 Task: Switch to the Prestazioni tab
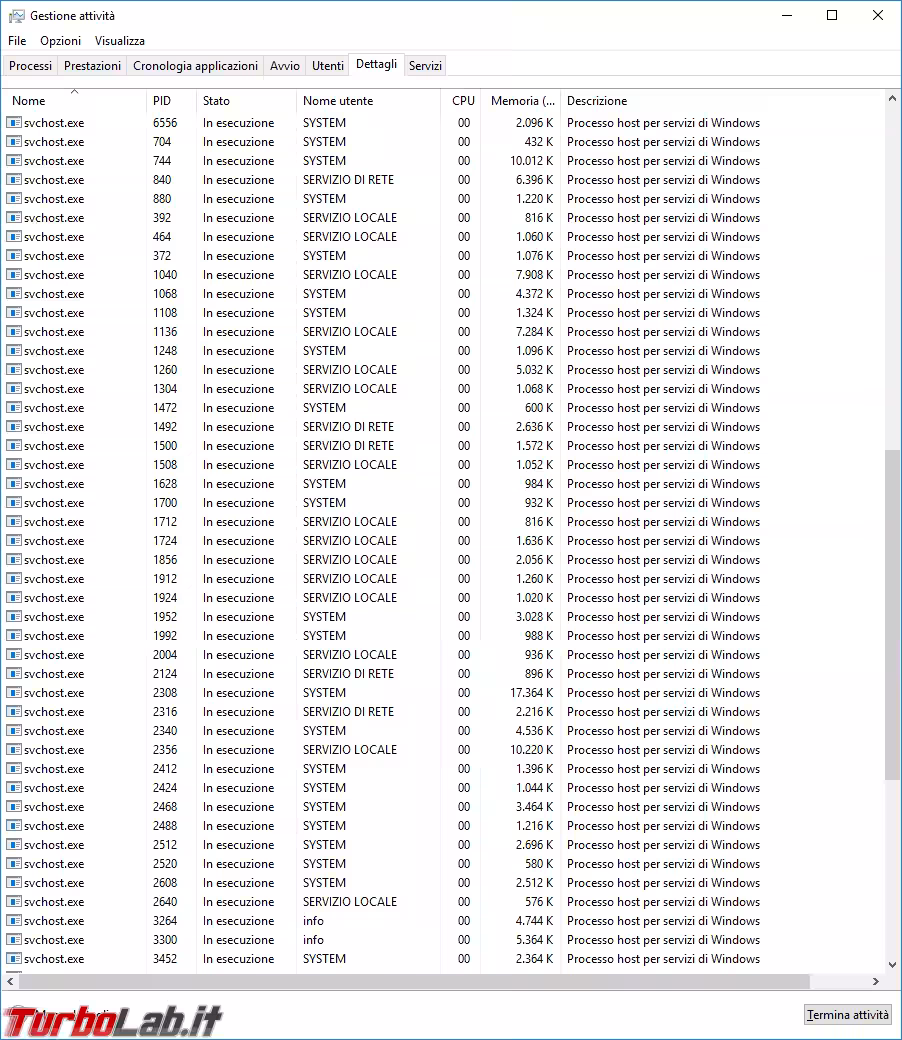point(92,66)
